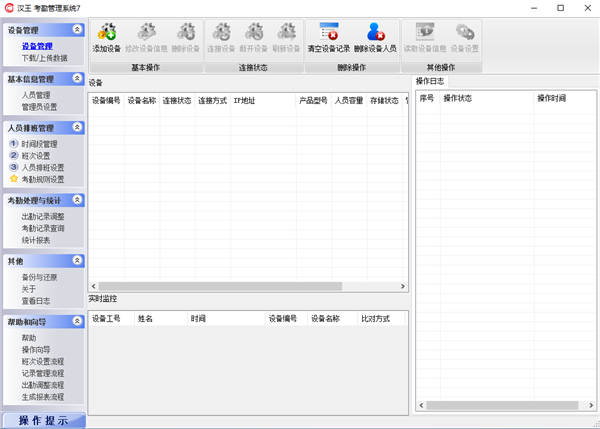Click the 断开设备 toolbar icon
600x429 pixels.
[x=254, y=32]
